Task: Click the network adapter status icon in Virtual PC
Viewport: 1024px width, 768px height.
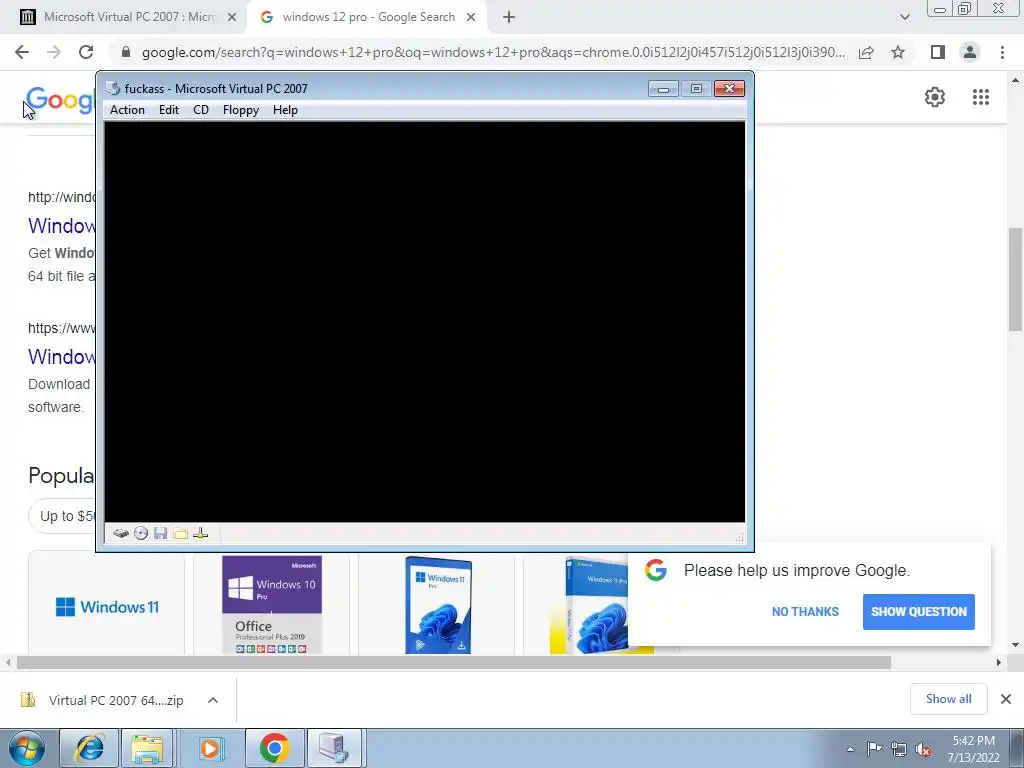Action: [201, 534]
